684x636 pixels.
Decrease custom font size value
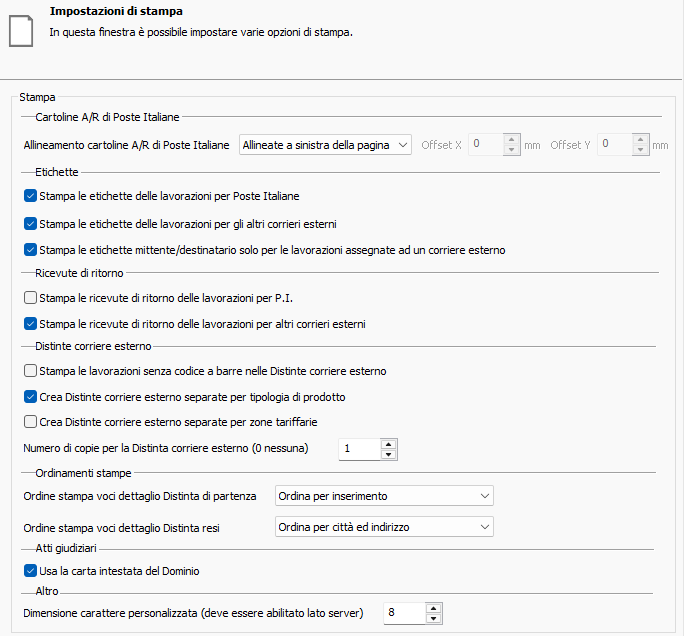pyautogui.click(x=432, y=617)
